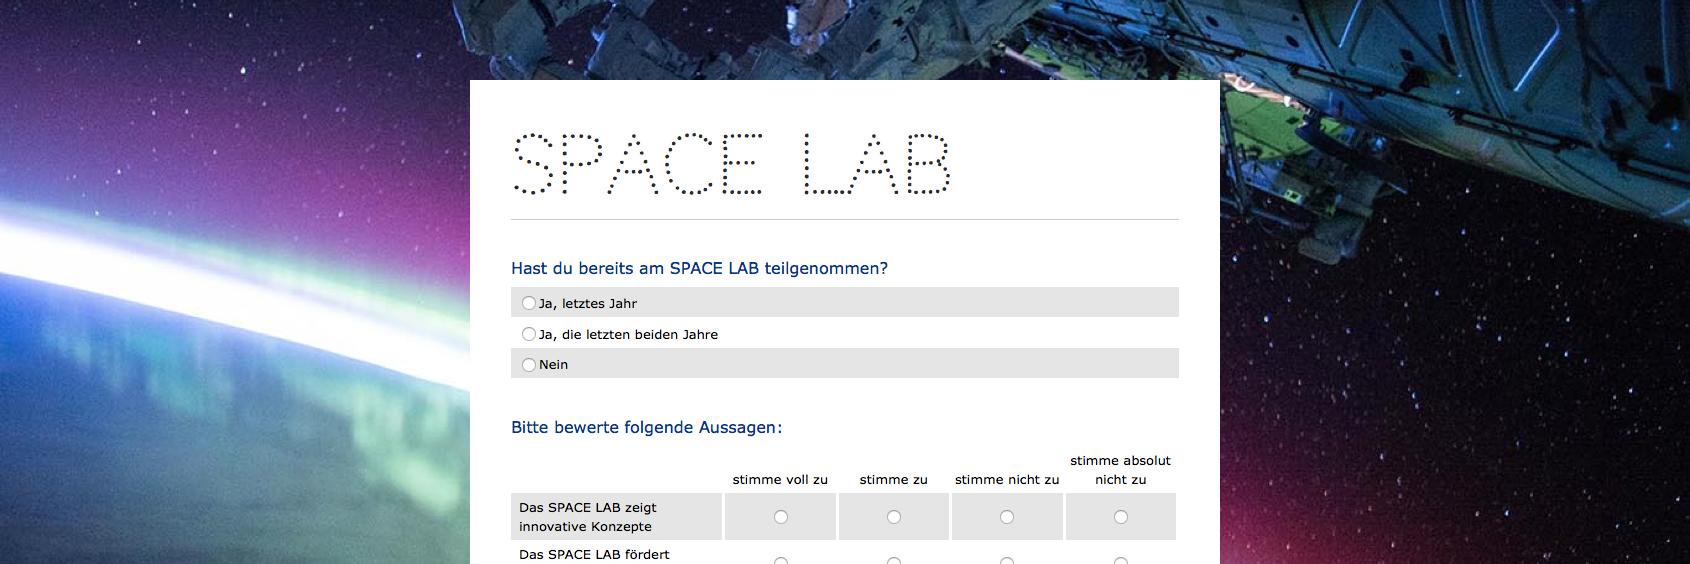Screen dimensions: 1690x564
Task: Pick "stimme zu" for the innovative Konzepte row
Action: pos(894,517)
